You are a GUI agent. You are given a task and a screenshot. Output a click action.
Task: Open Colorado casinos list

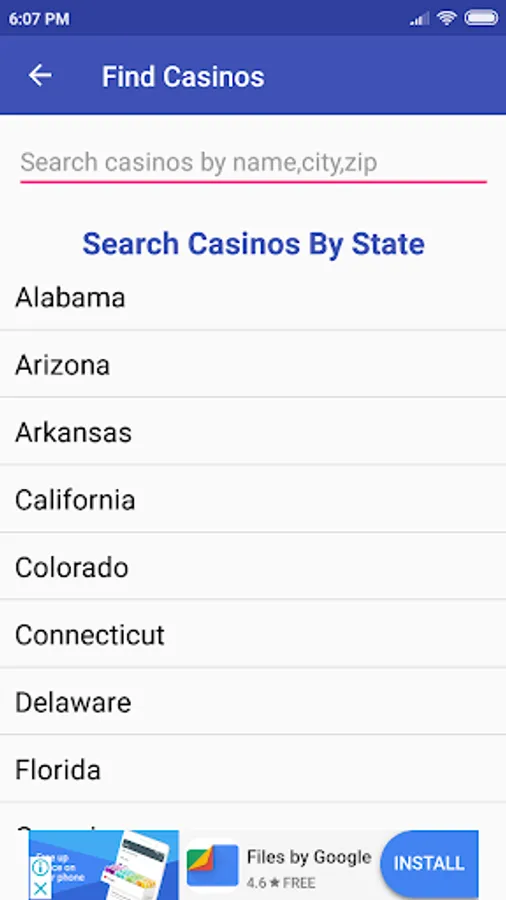click(253, 567)
